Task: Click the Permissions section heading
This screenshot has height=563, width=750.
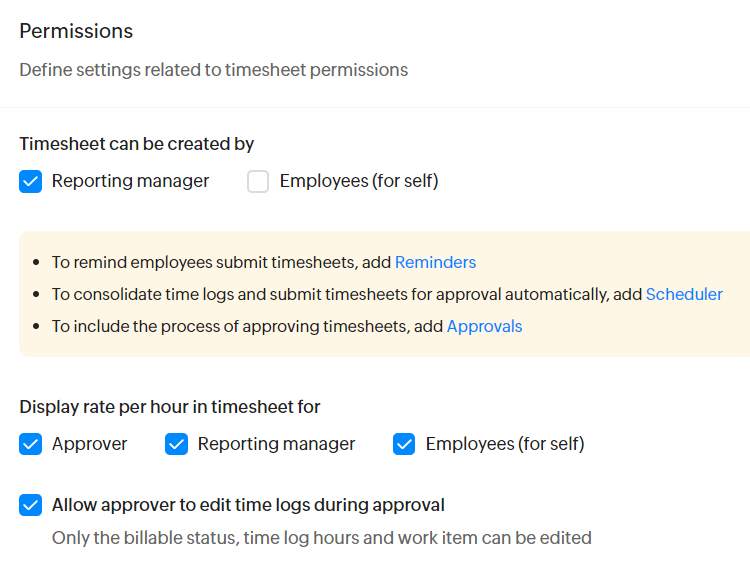Action: (76, 31)
